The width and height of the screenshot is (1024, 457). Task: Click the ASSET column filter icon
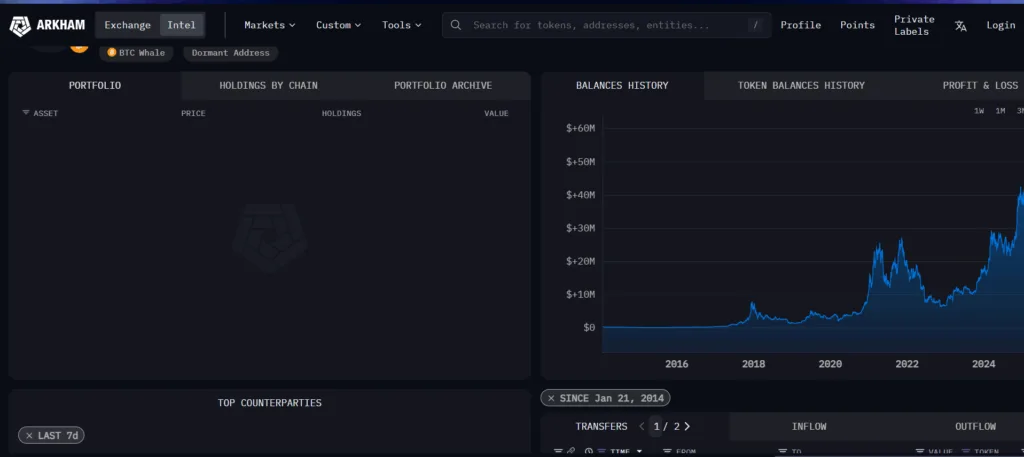click(x=26, y=113)
